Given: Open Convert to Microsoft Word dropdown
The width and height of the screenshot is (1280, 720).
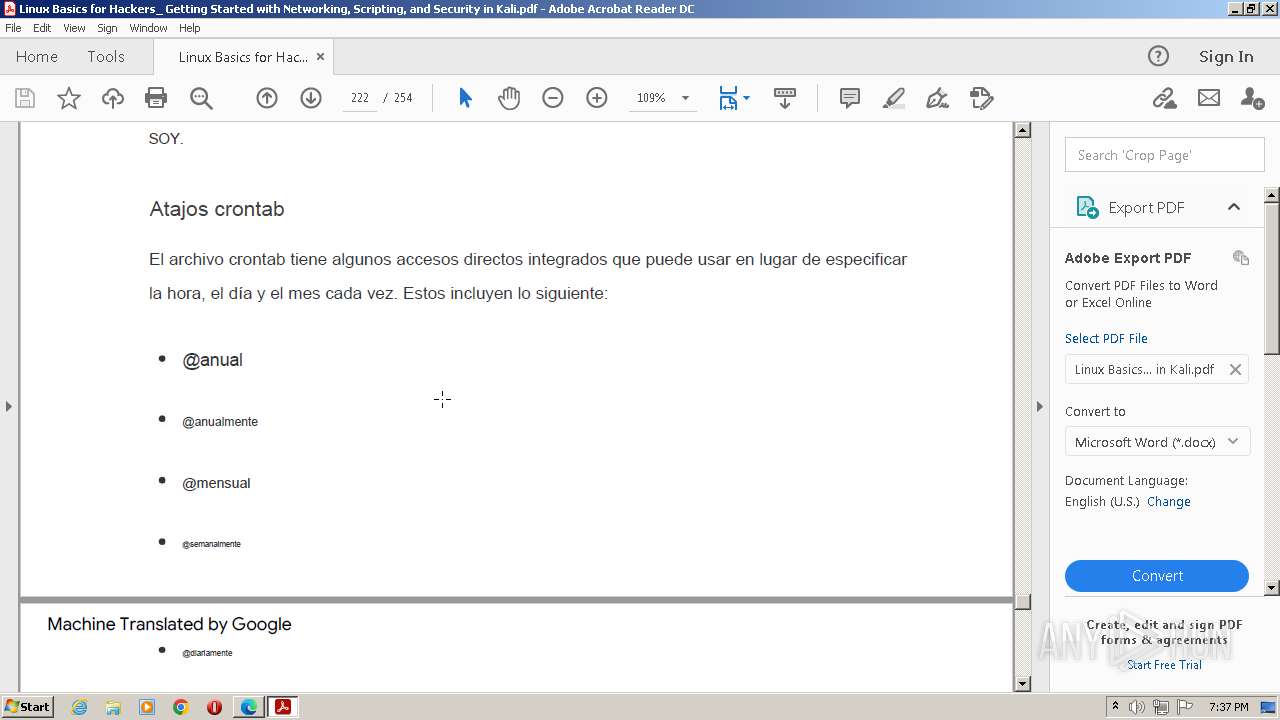Looking at the screenshot, I should coord(1157,442).
